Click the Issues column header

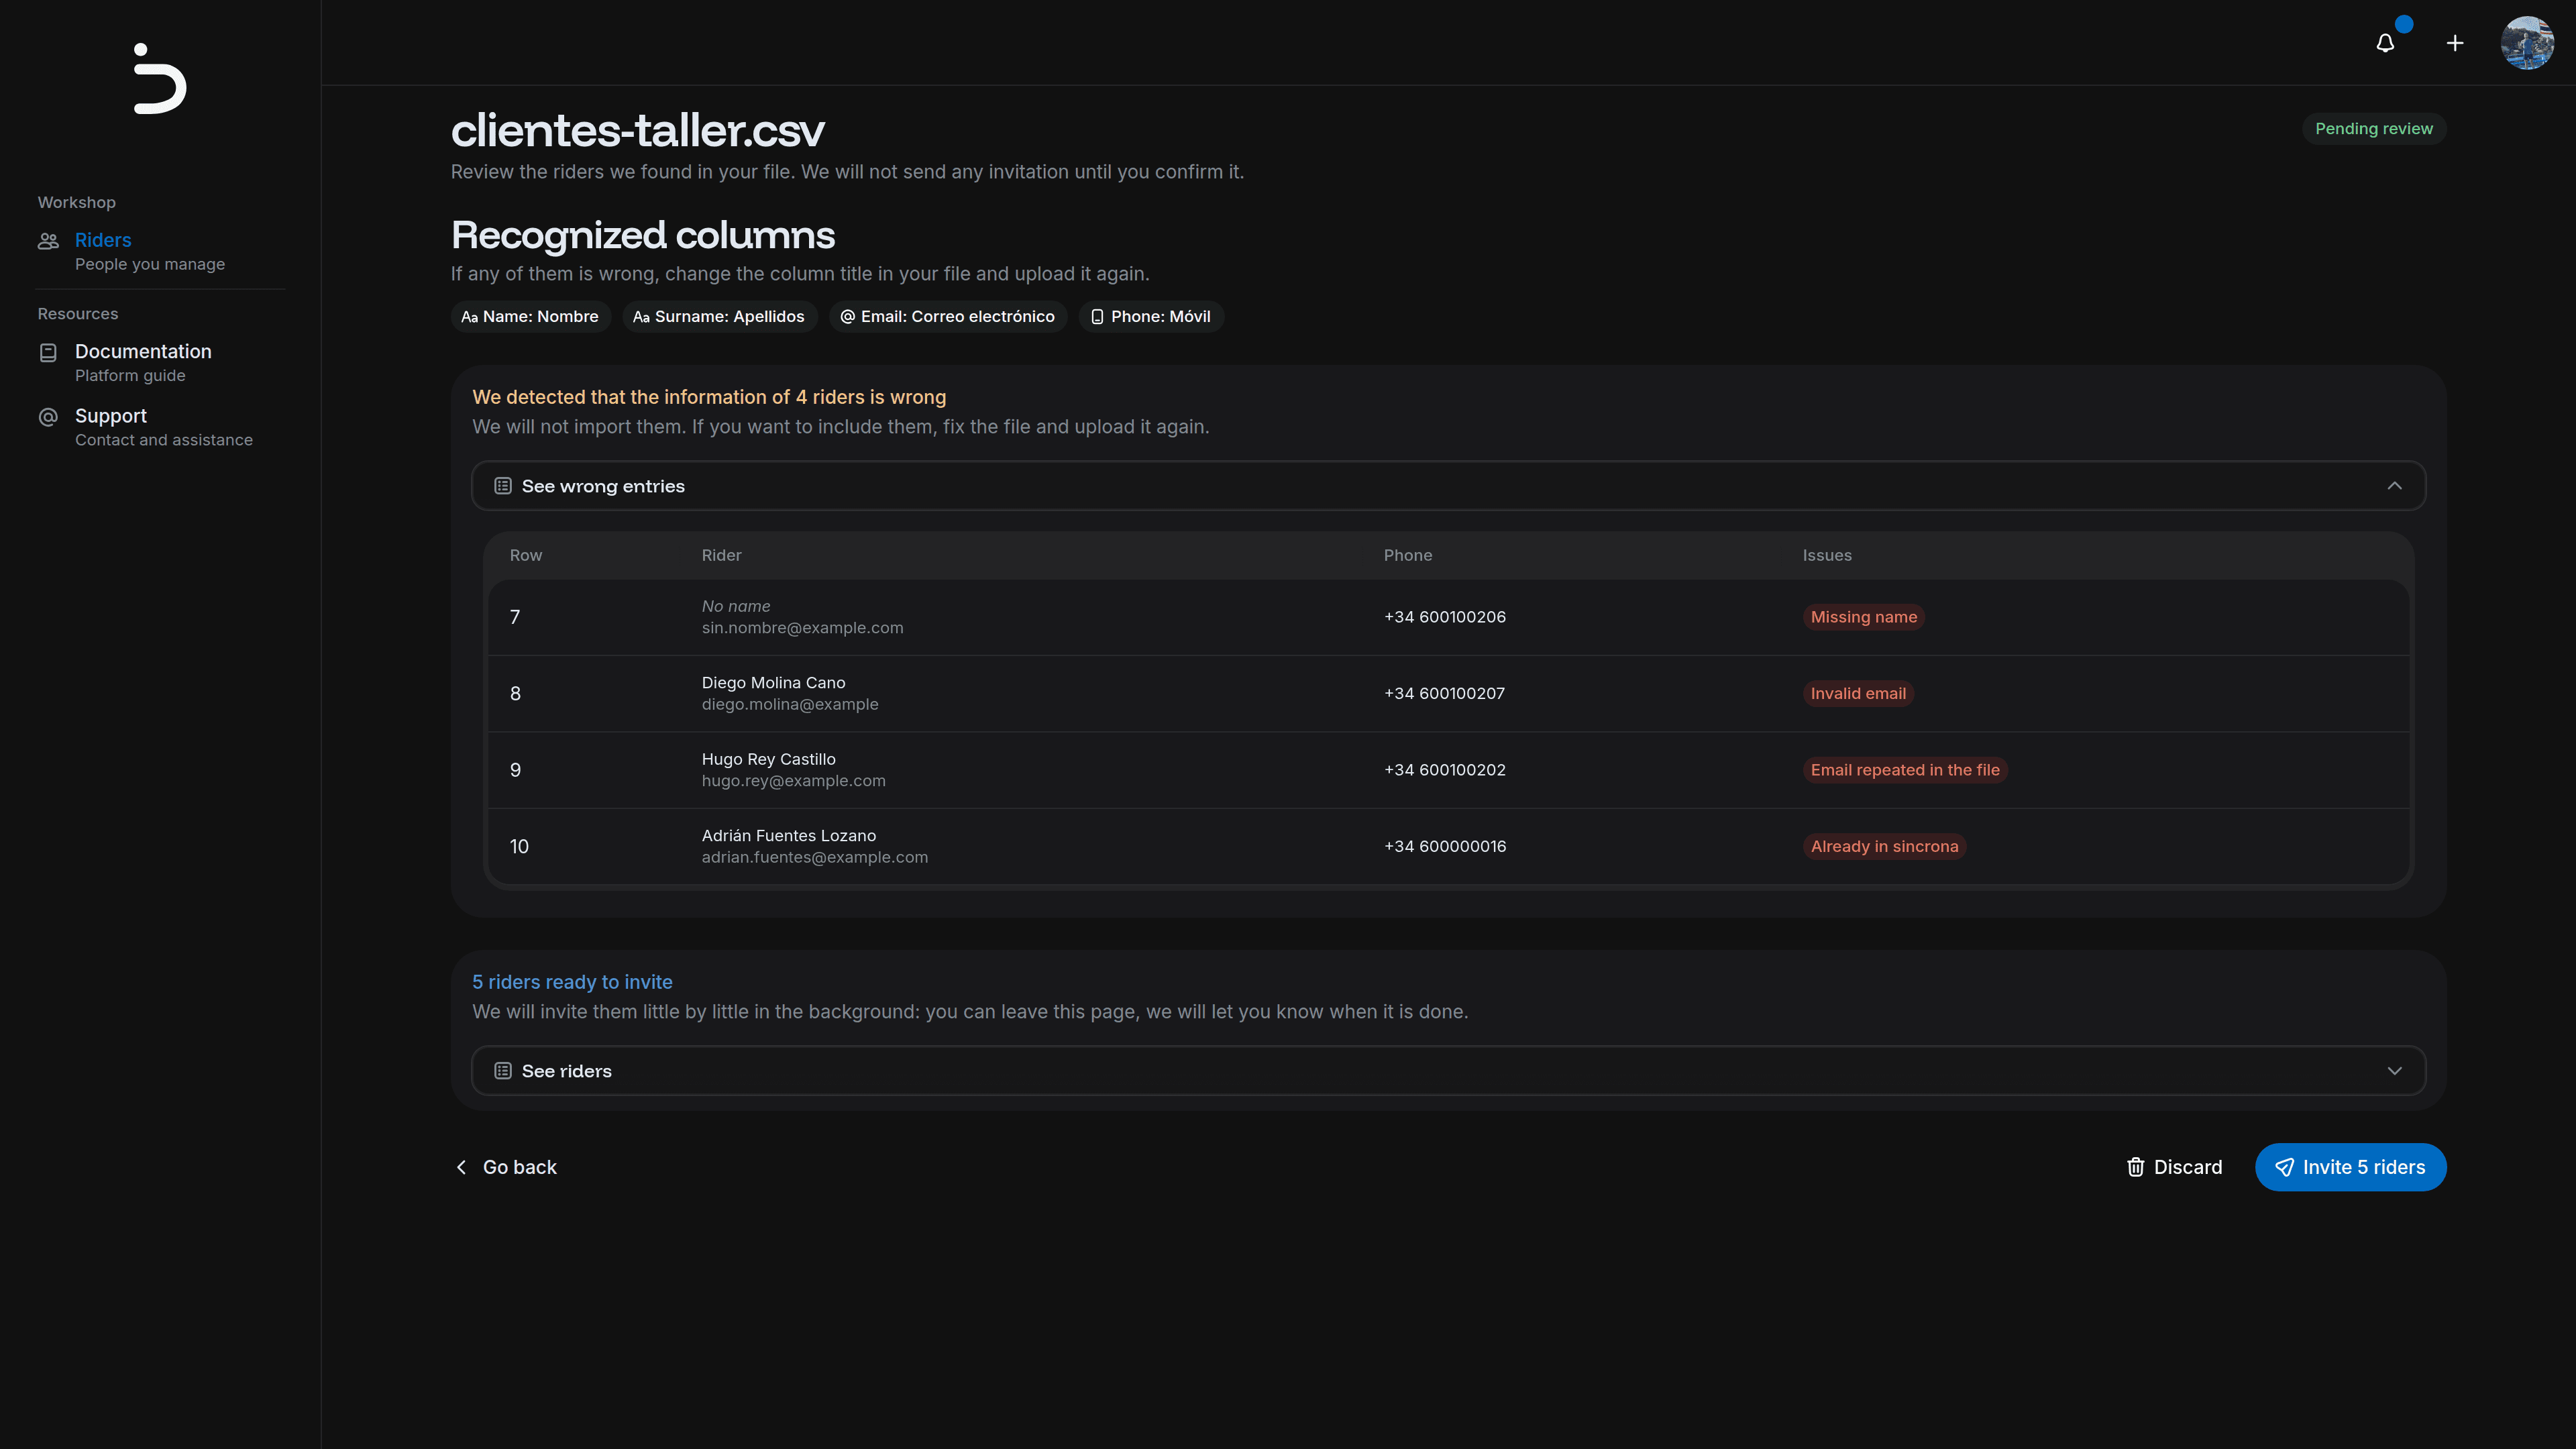(x=1827, y=556)
